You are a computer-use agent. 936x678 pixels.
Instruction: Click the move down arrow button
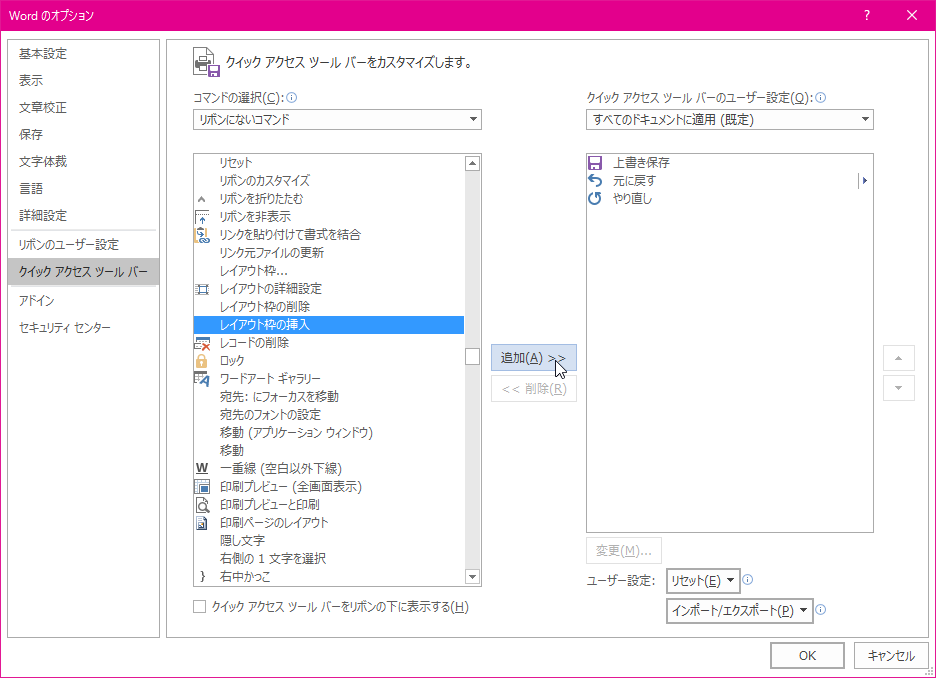898,388
